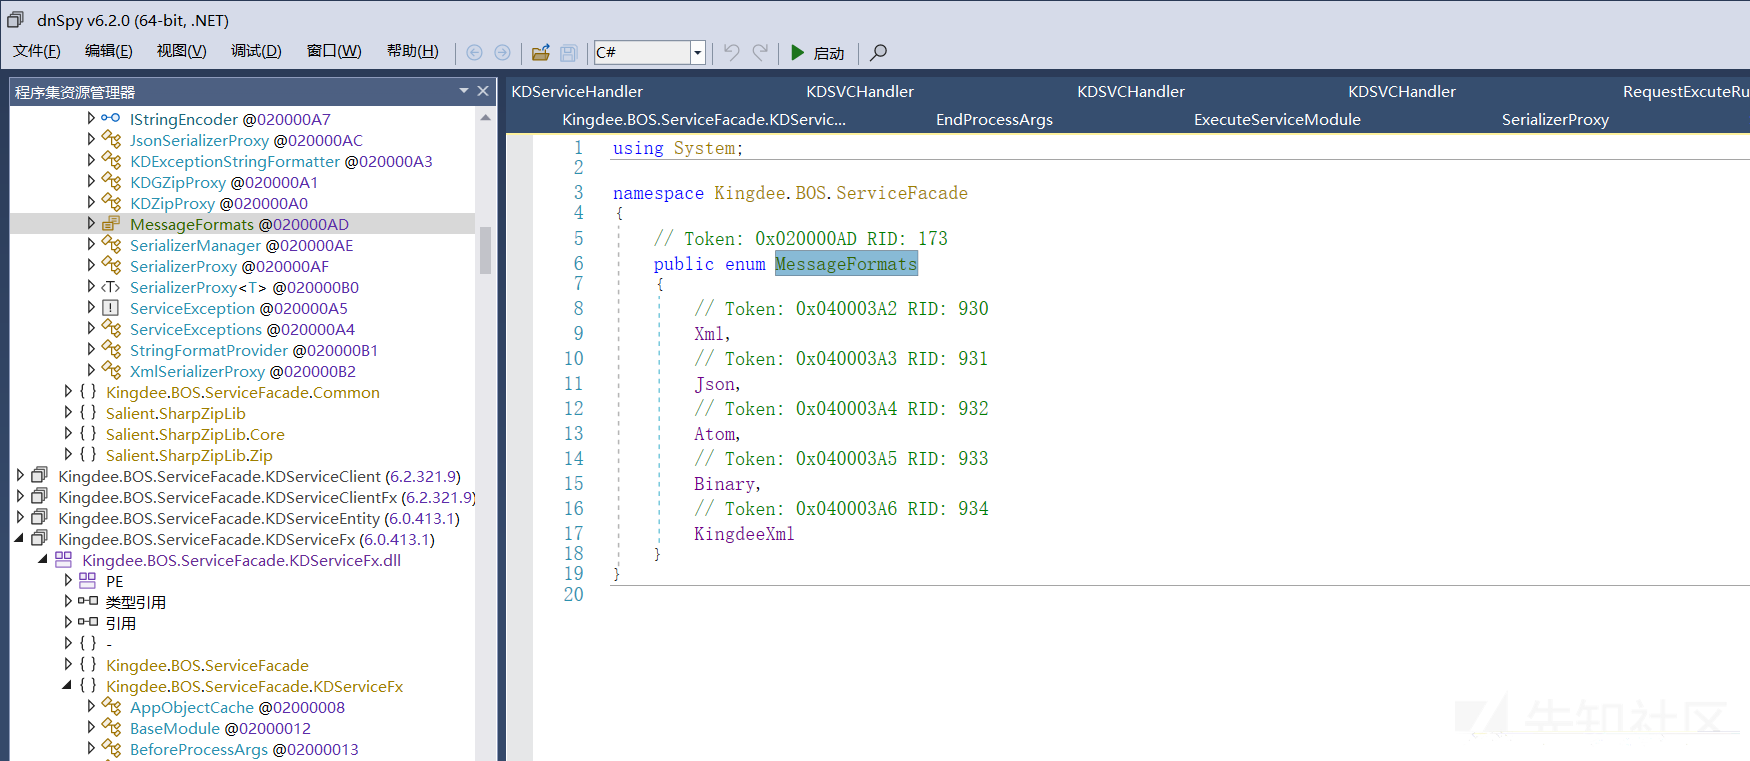Image resolution: width=1750 pixels, height=761 pixels.
Task: Select KDZipProxy @020000A0 tree item
Action: tap(219, 203)
